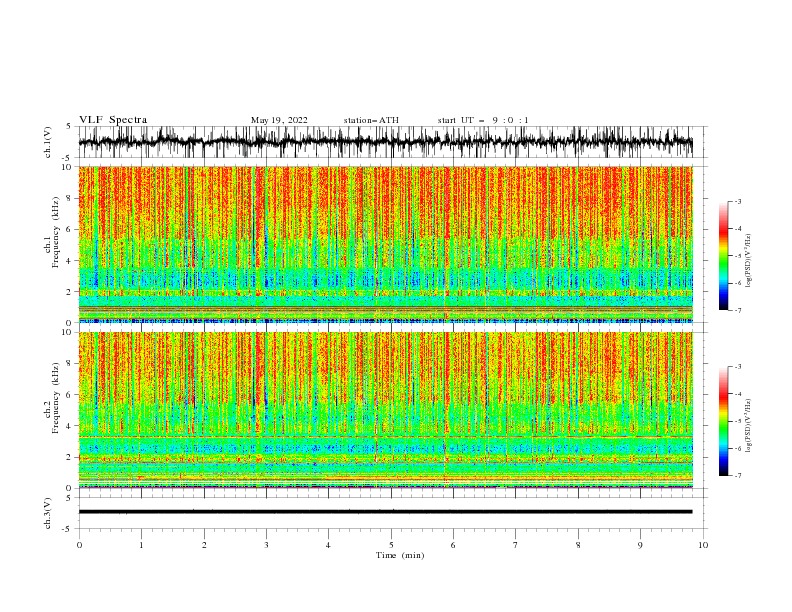
Task: Click time axis tick label "4"
Action: tap(328, 545)
